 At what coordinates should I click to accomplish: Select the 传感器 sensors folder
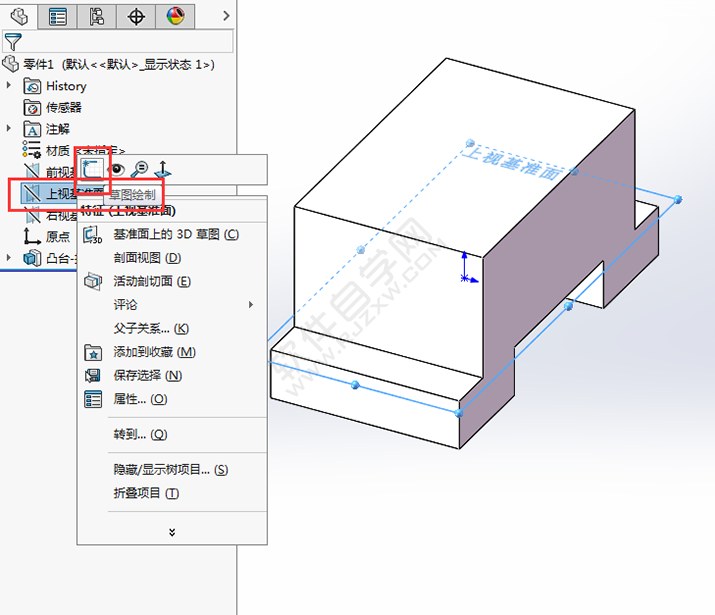pos(52,108)
